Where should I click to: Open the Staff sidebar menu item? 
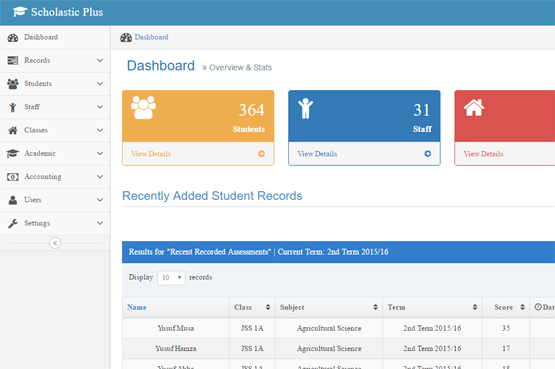click(x=55, y=107)
